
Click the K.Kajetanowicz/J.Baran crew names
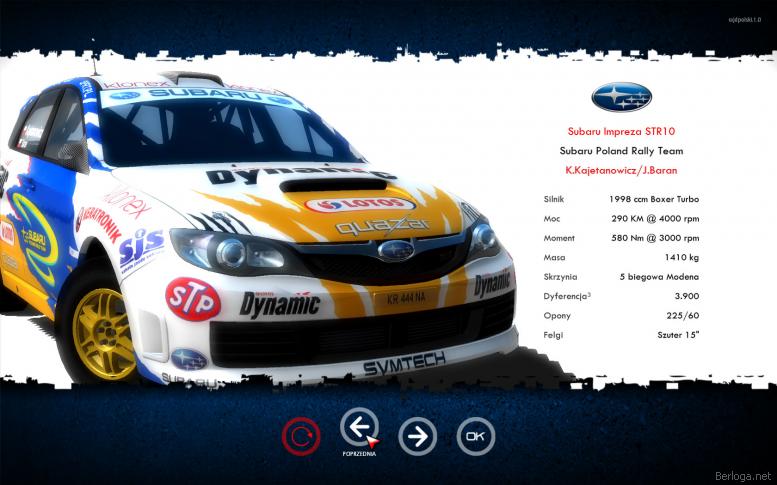point(621,170)
